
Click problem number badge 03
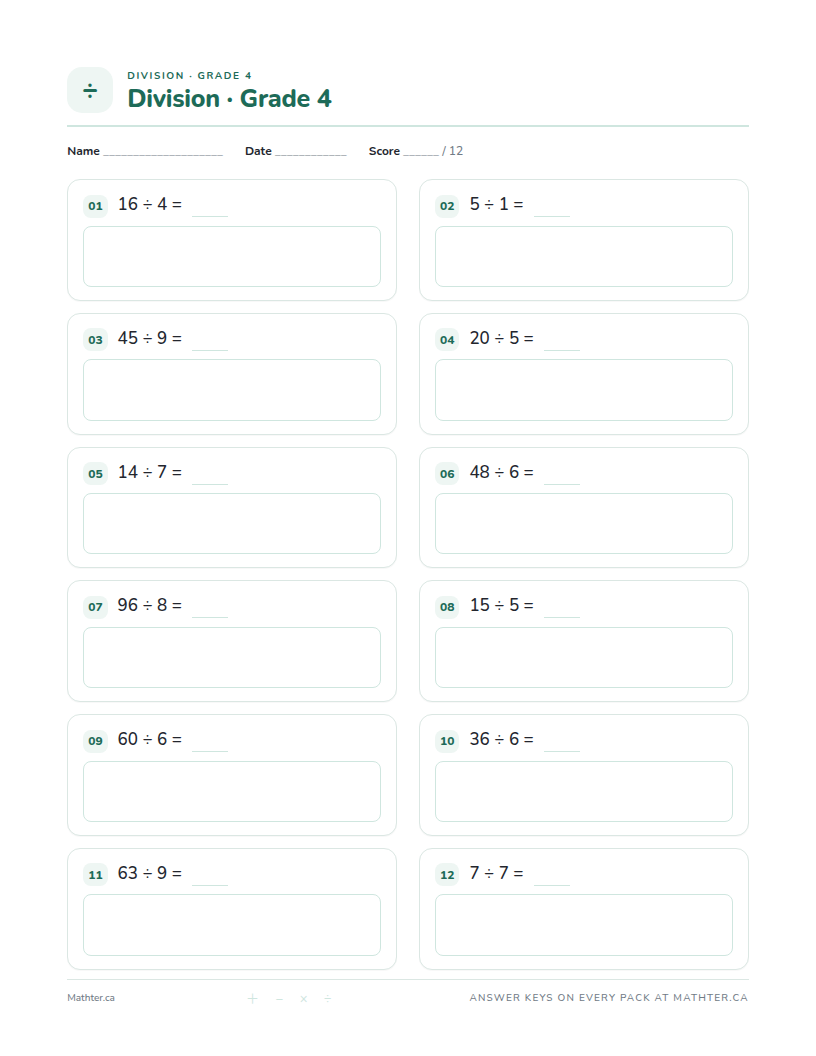point(96,339)
